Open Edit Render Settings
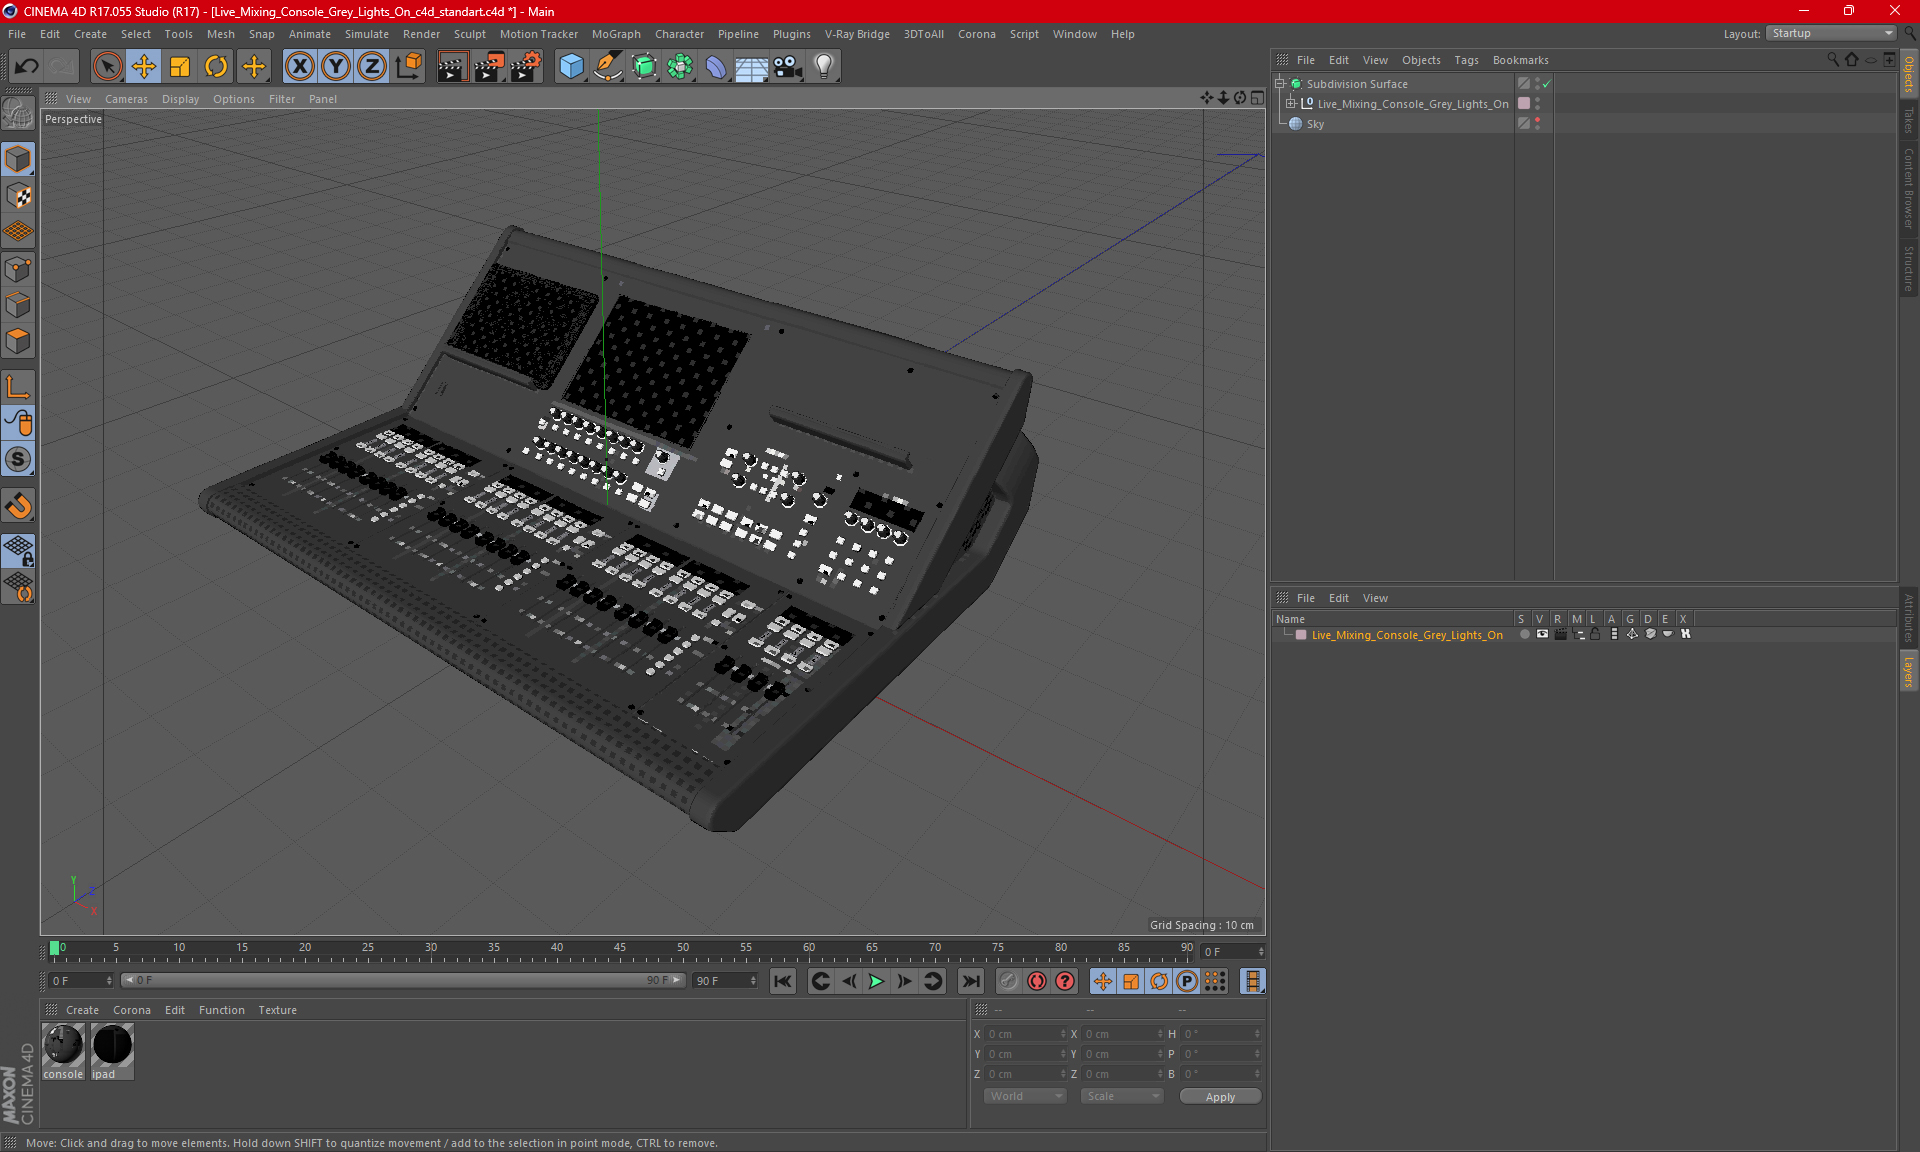 (526, 66)
